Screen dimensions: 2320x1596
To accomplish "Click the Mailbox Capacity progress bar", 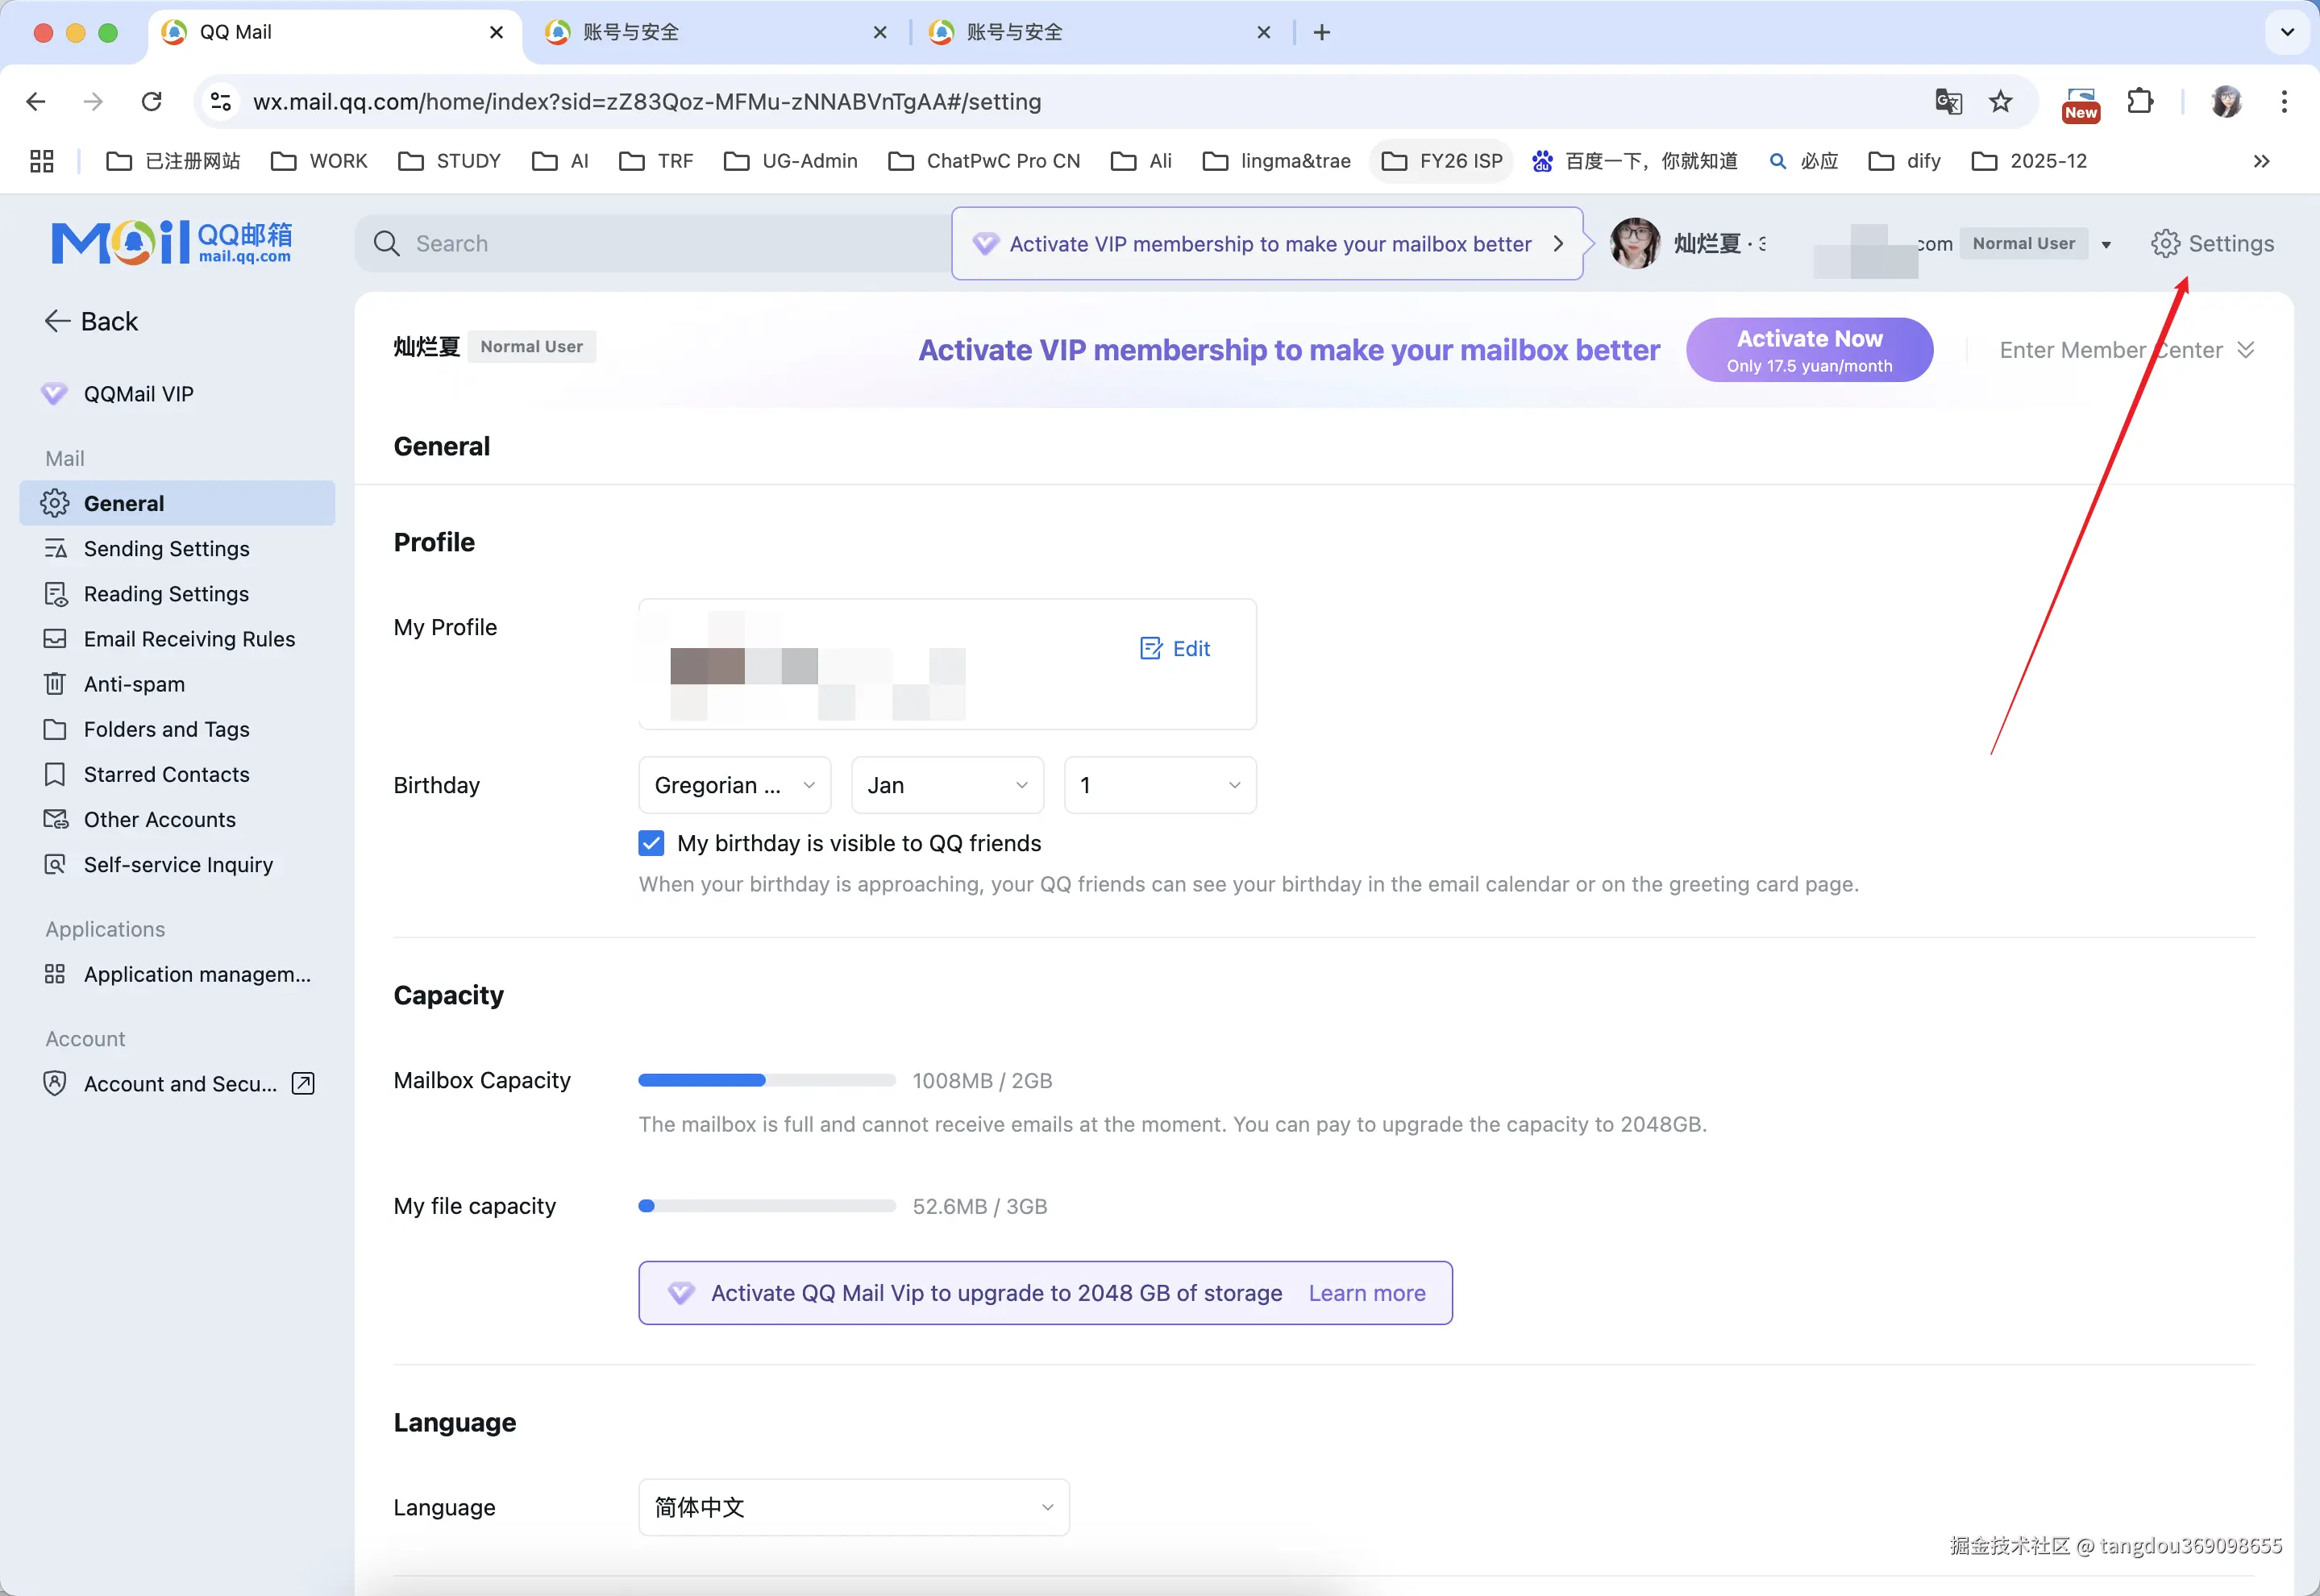I will point(766,1080).
